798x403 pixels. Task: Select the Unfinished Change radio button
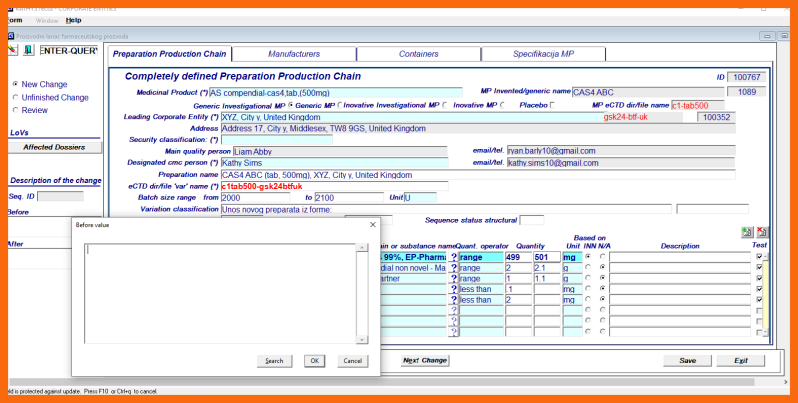pyautogui.click(x=15, y=98)
